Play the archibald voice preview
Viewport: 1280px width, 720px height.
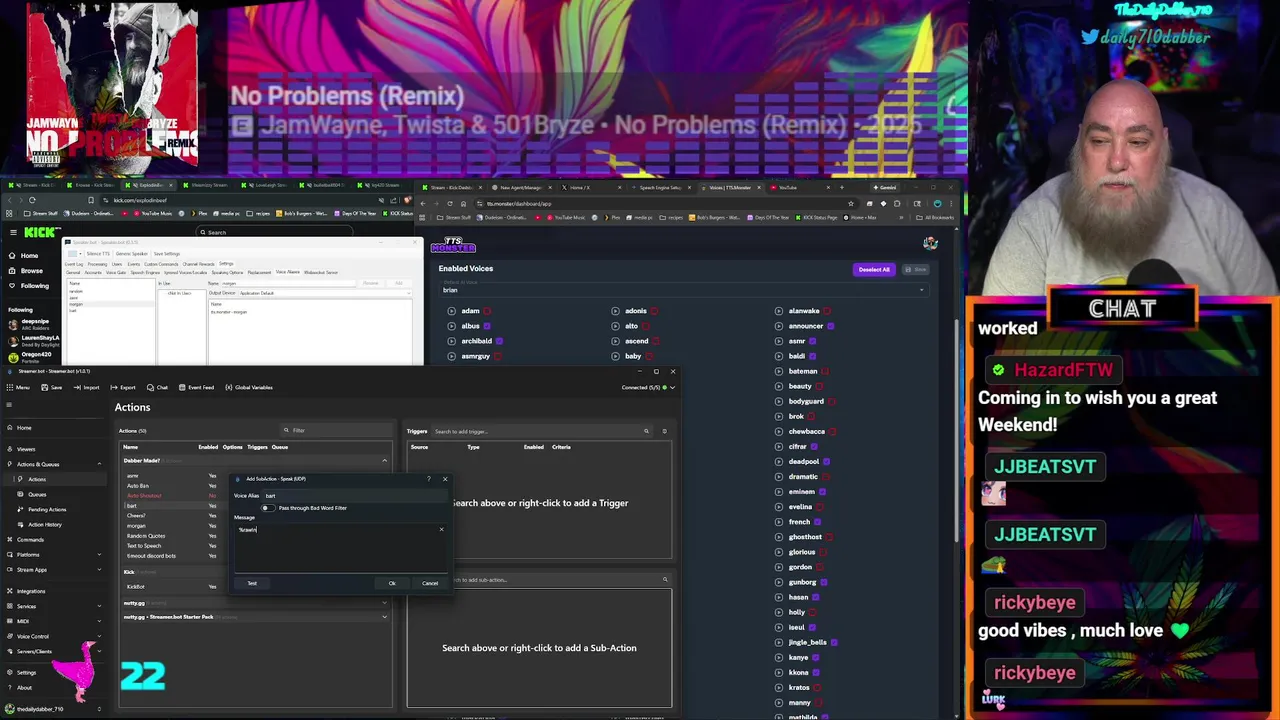point(451,341)
